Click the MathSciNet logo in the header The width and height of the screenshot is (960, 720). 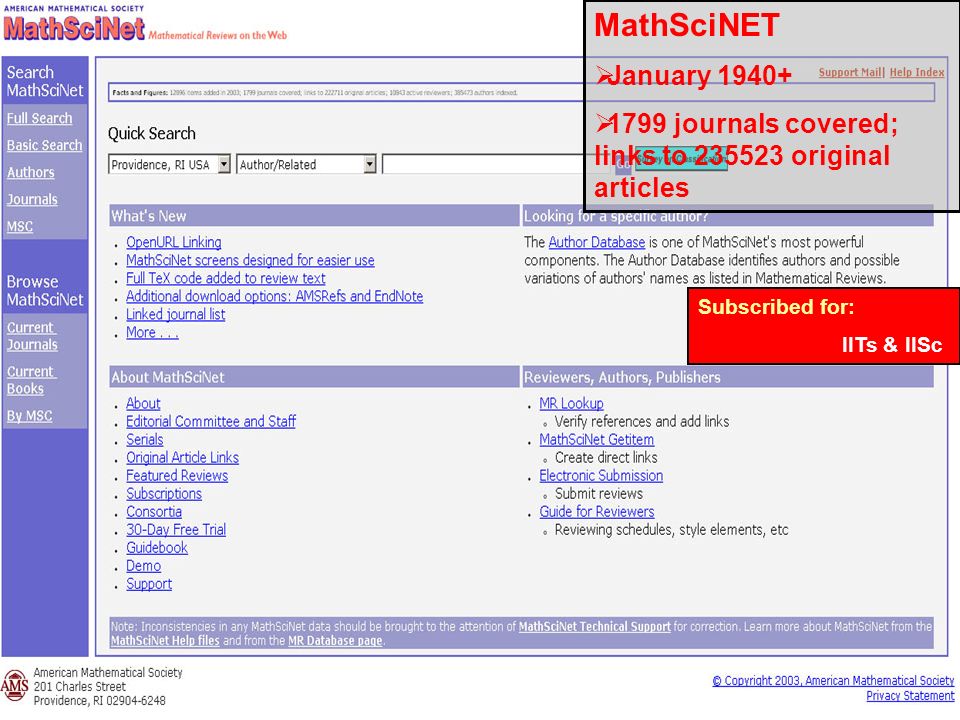click(74, 28)
